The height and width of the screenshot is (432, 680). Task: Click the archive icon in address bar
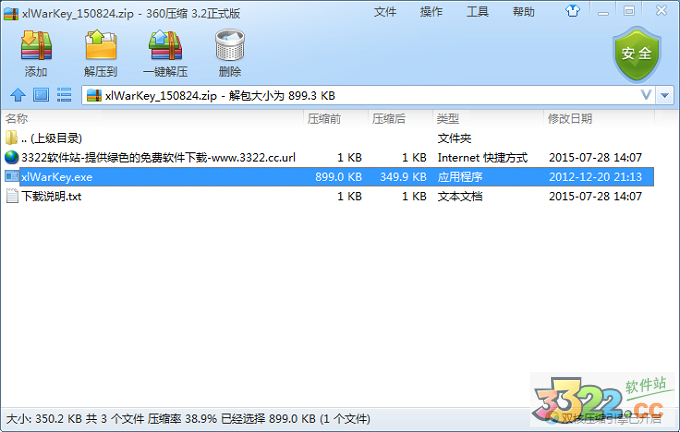[x=94, y=95]
